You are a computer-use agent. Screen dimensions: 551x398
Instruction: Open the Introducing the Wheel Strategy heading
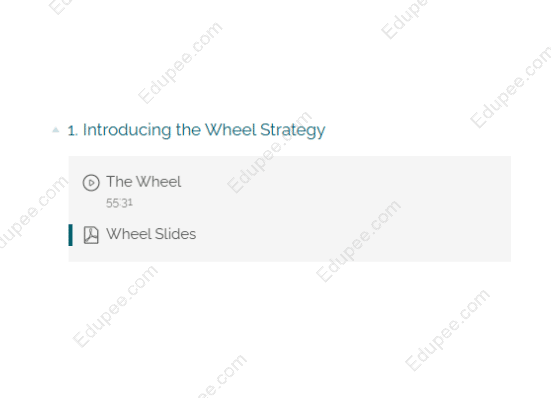click(204, 130)
